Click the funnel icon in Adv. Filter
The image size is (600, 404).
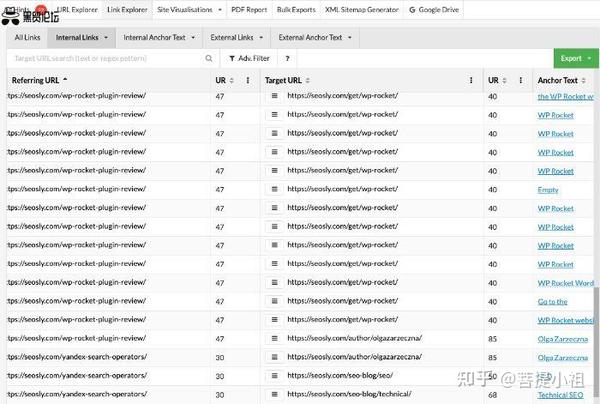click(232, 59)
